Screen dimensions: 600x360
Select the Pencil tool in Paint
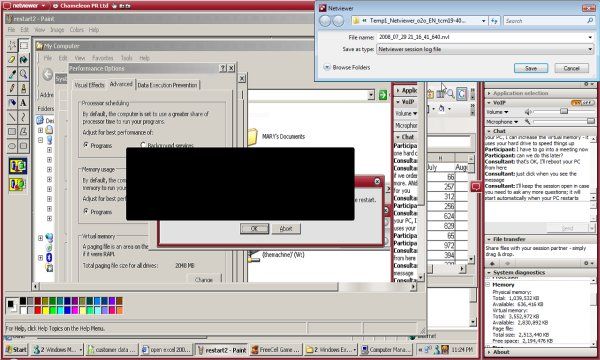pyautogui.click(x=12, y=88)
